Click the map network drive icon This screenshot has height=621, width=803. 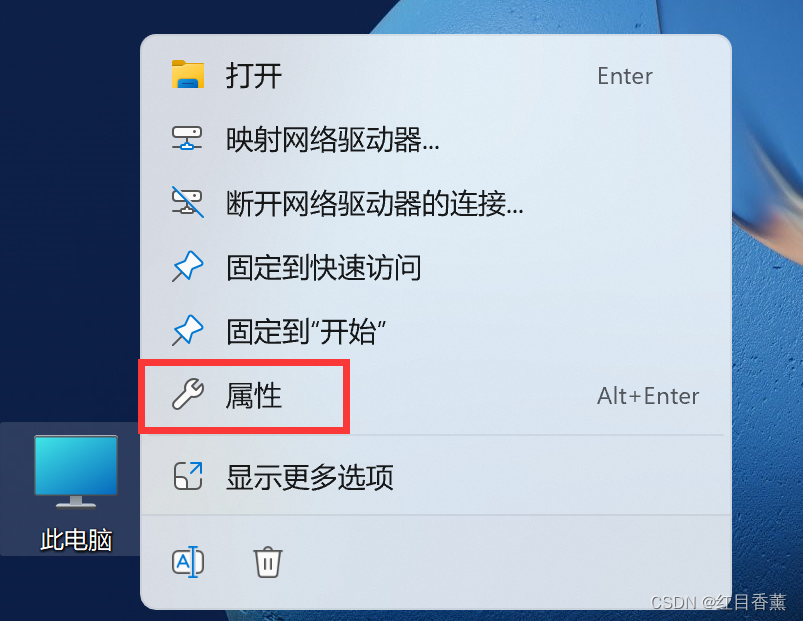click(x=187, y=139)
